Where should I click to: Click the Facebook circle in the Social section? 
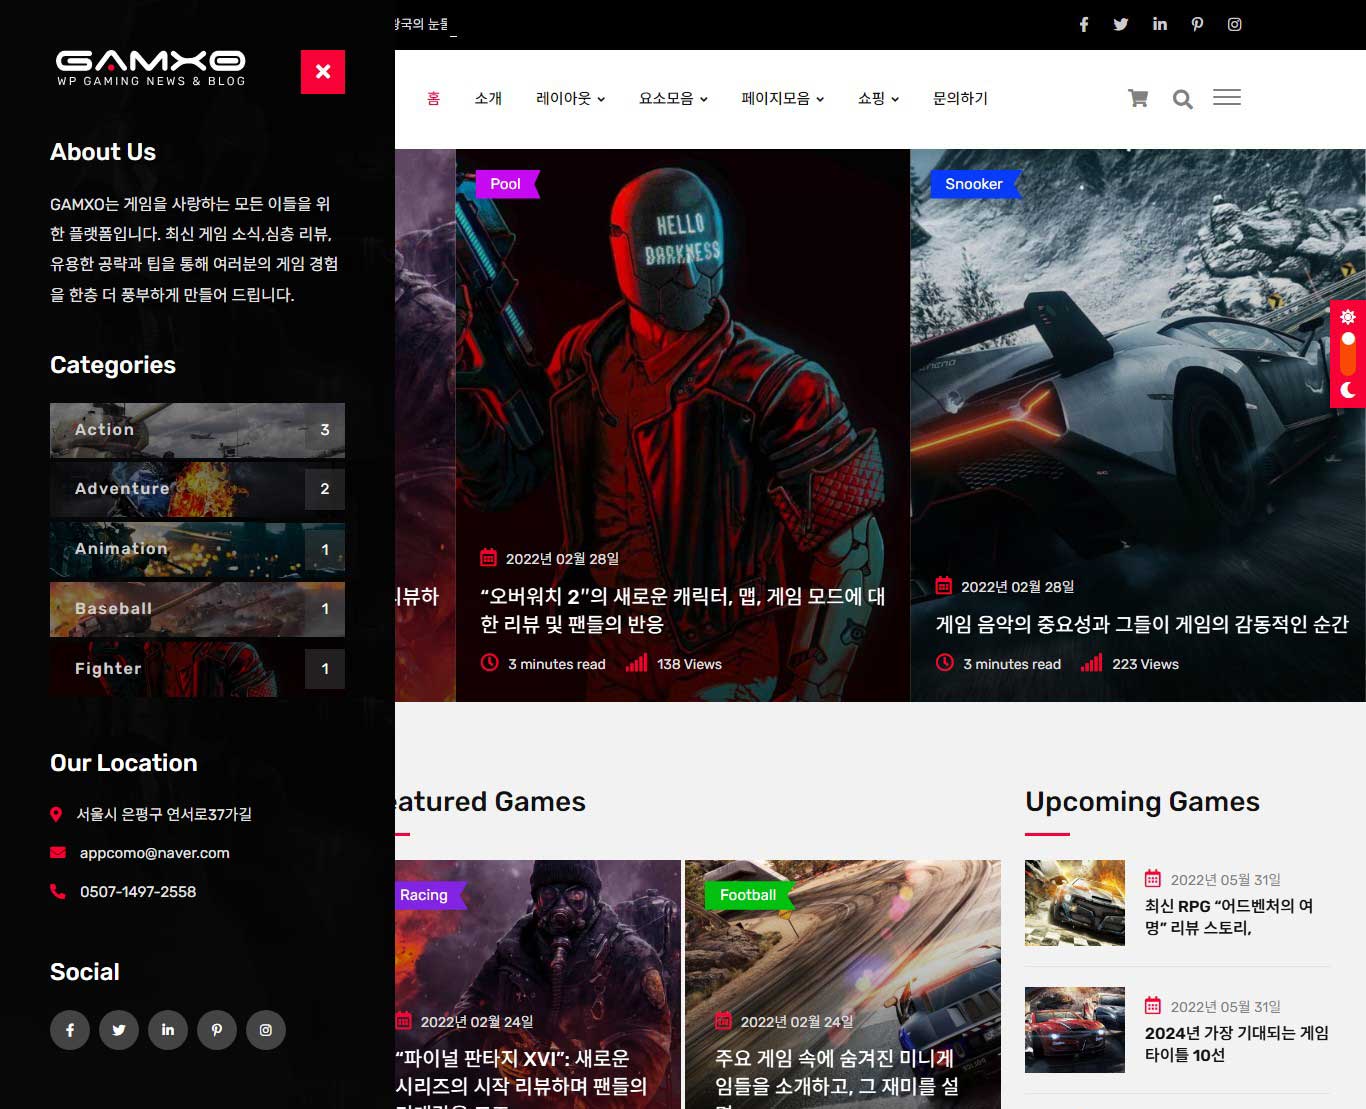(x=70, y=1030)
